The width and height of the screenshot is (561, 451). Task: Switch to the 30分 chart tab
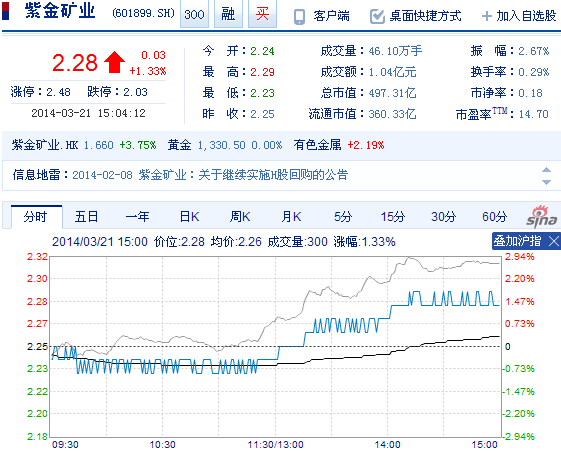(443, 217)
